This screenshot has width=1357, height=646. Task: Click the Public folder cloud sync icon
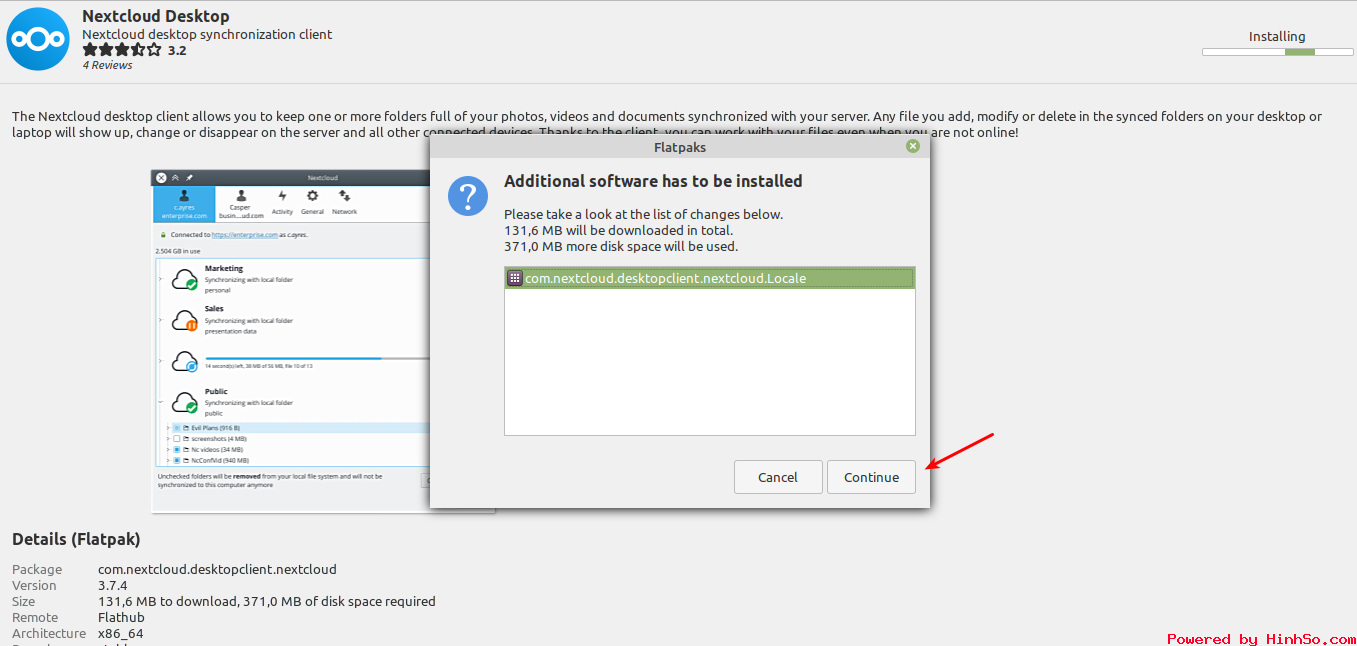[x=185, y=402]
